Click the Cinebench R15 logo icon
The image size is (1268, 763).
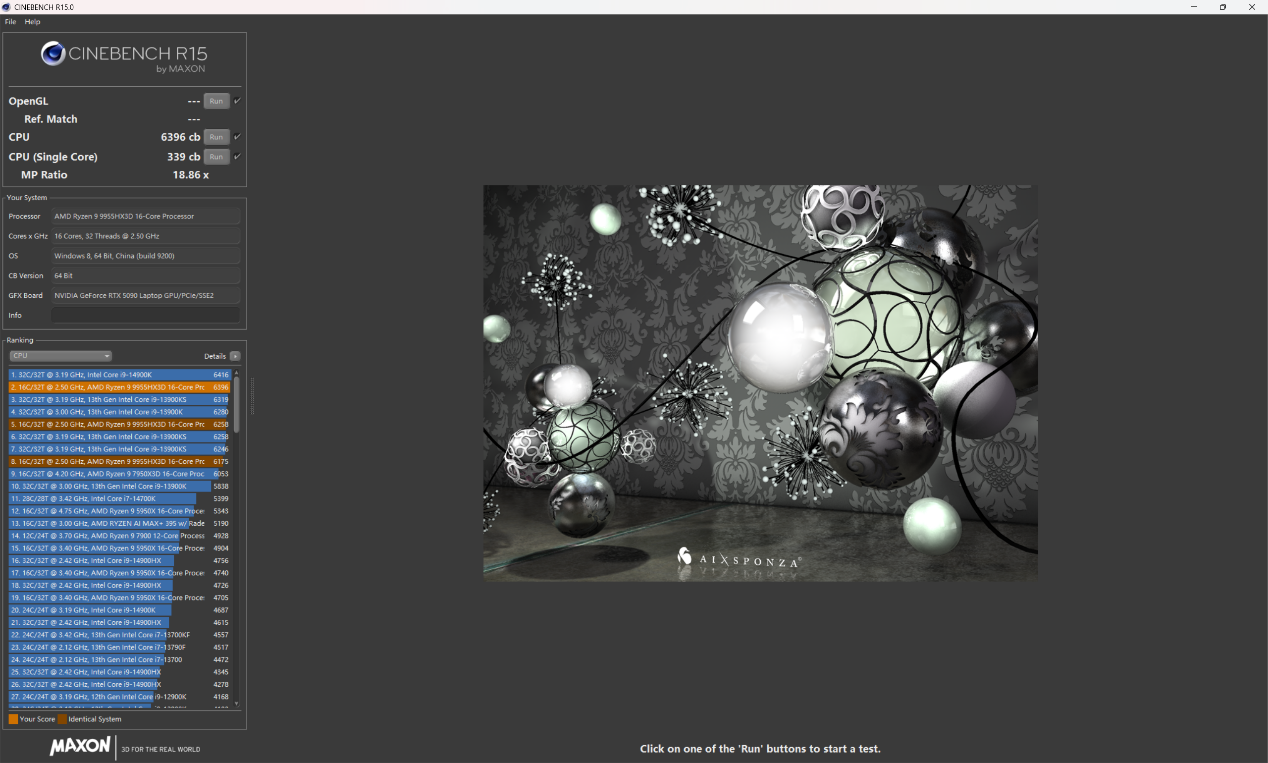(53, 54)
